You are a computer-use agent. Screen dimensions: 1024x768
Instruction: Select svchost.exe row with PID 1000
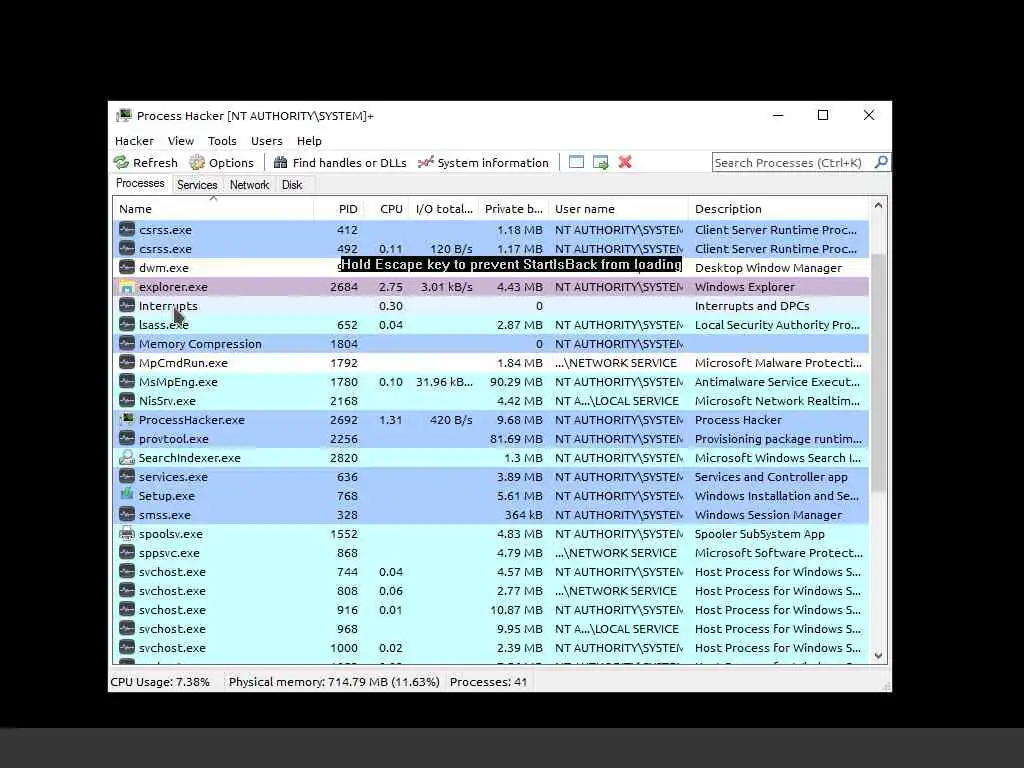[491, 647]
